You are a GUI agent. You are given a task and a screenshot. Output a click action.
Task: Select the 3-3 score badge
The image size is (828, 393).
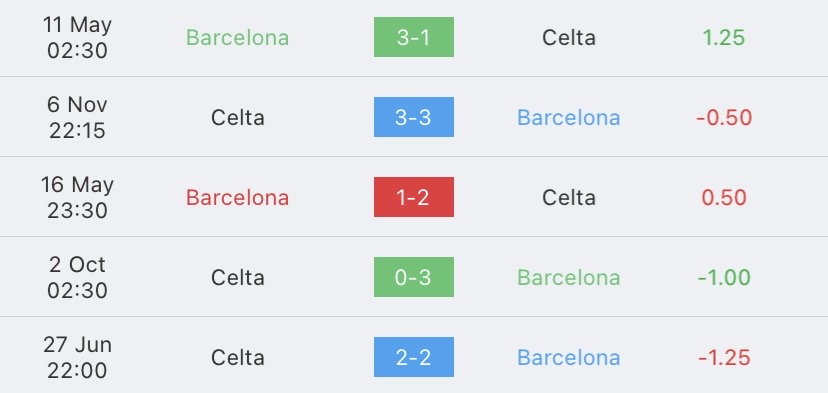coord(413,117)
